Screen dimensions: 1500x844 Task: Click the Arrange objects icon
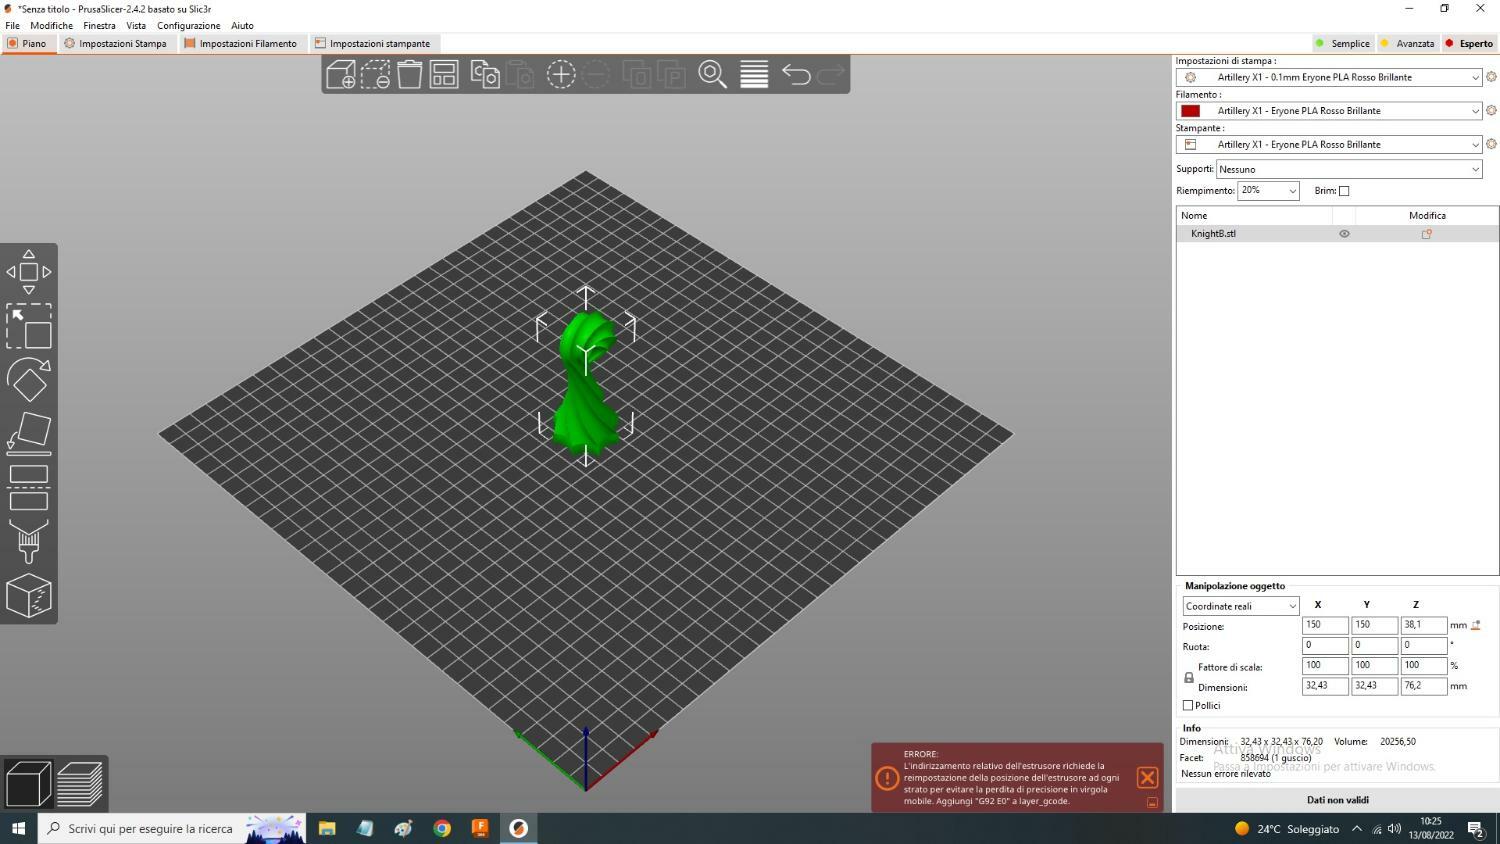[x=444, y=74]
